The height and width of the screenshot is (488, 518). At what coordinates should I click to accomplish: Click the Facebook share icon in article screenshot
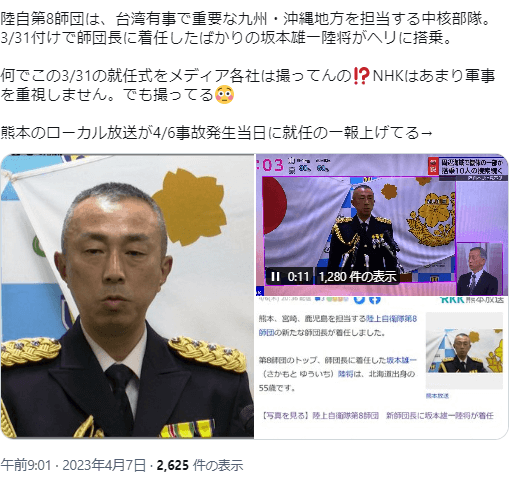click(x=375, y=300)
